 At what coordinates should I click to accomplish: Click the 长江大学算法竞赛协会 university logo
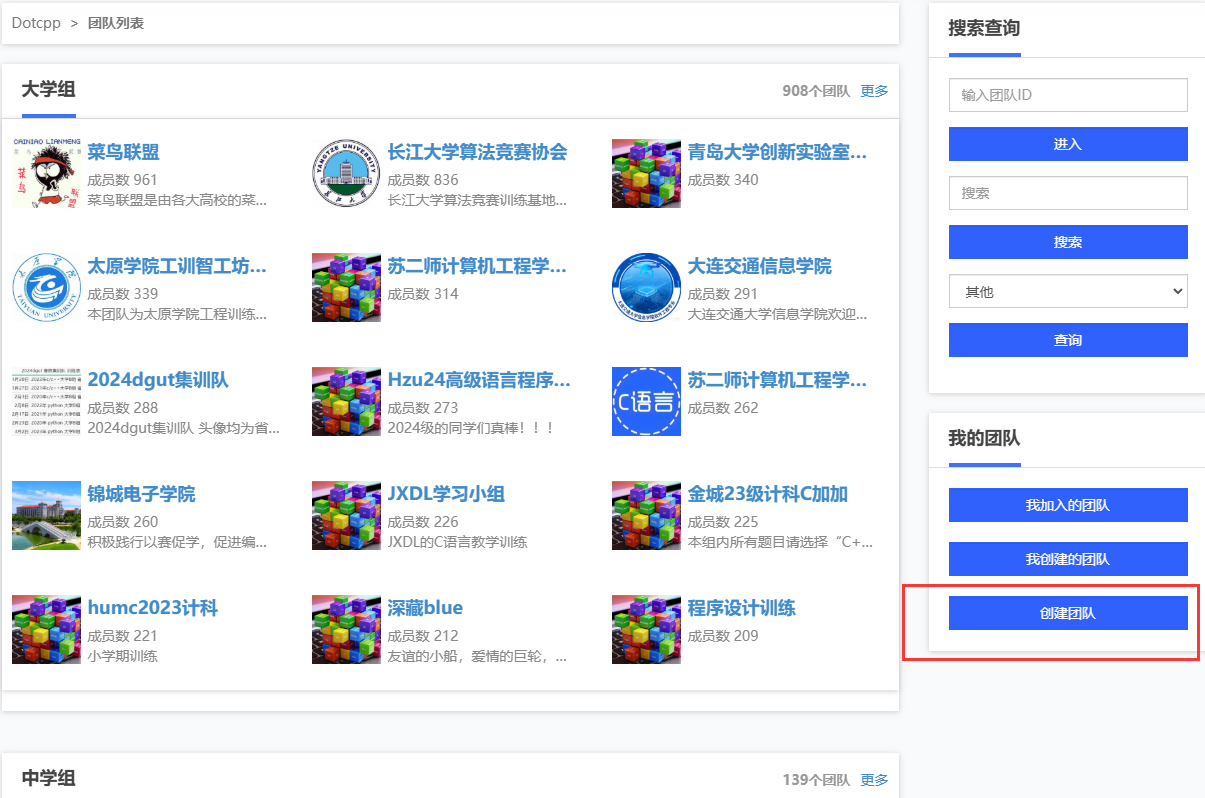pos(346,173)
